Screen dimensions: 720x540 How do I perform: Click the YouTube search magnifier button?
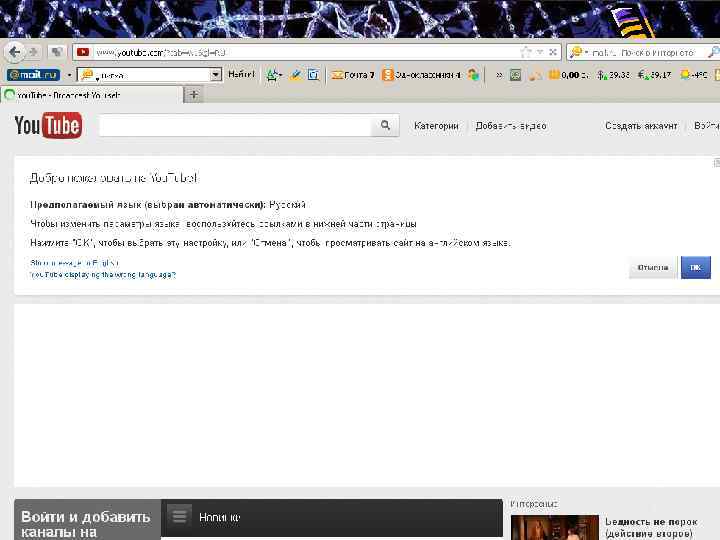click(385, 125)
